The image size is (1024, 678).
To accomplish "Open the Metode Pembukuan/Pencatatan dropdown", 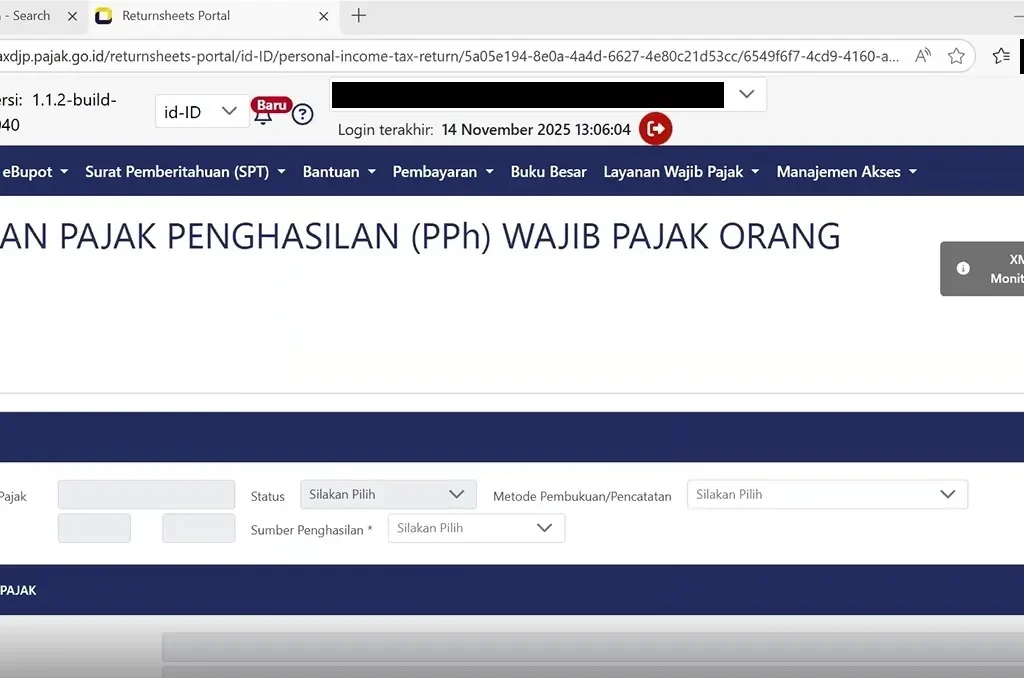I will 827,494.
